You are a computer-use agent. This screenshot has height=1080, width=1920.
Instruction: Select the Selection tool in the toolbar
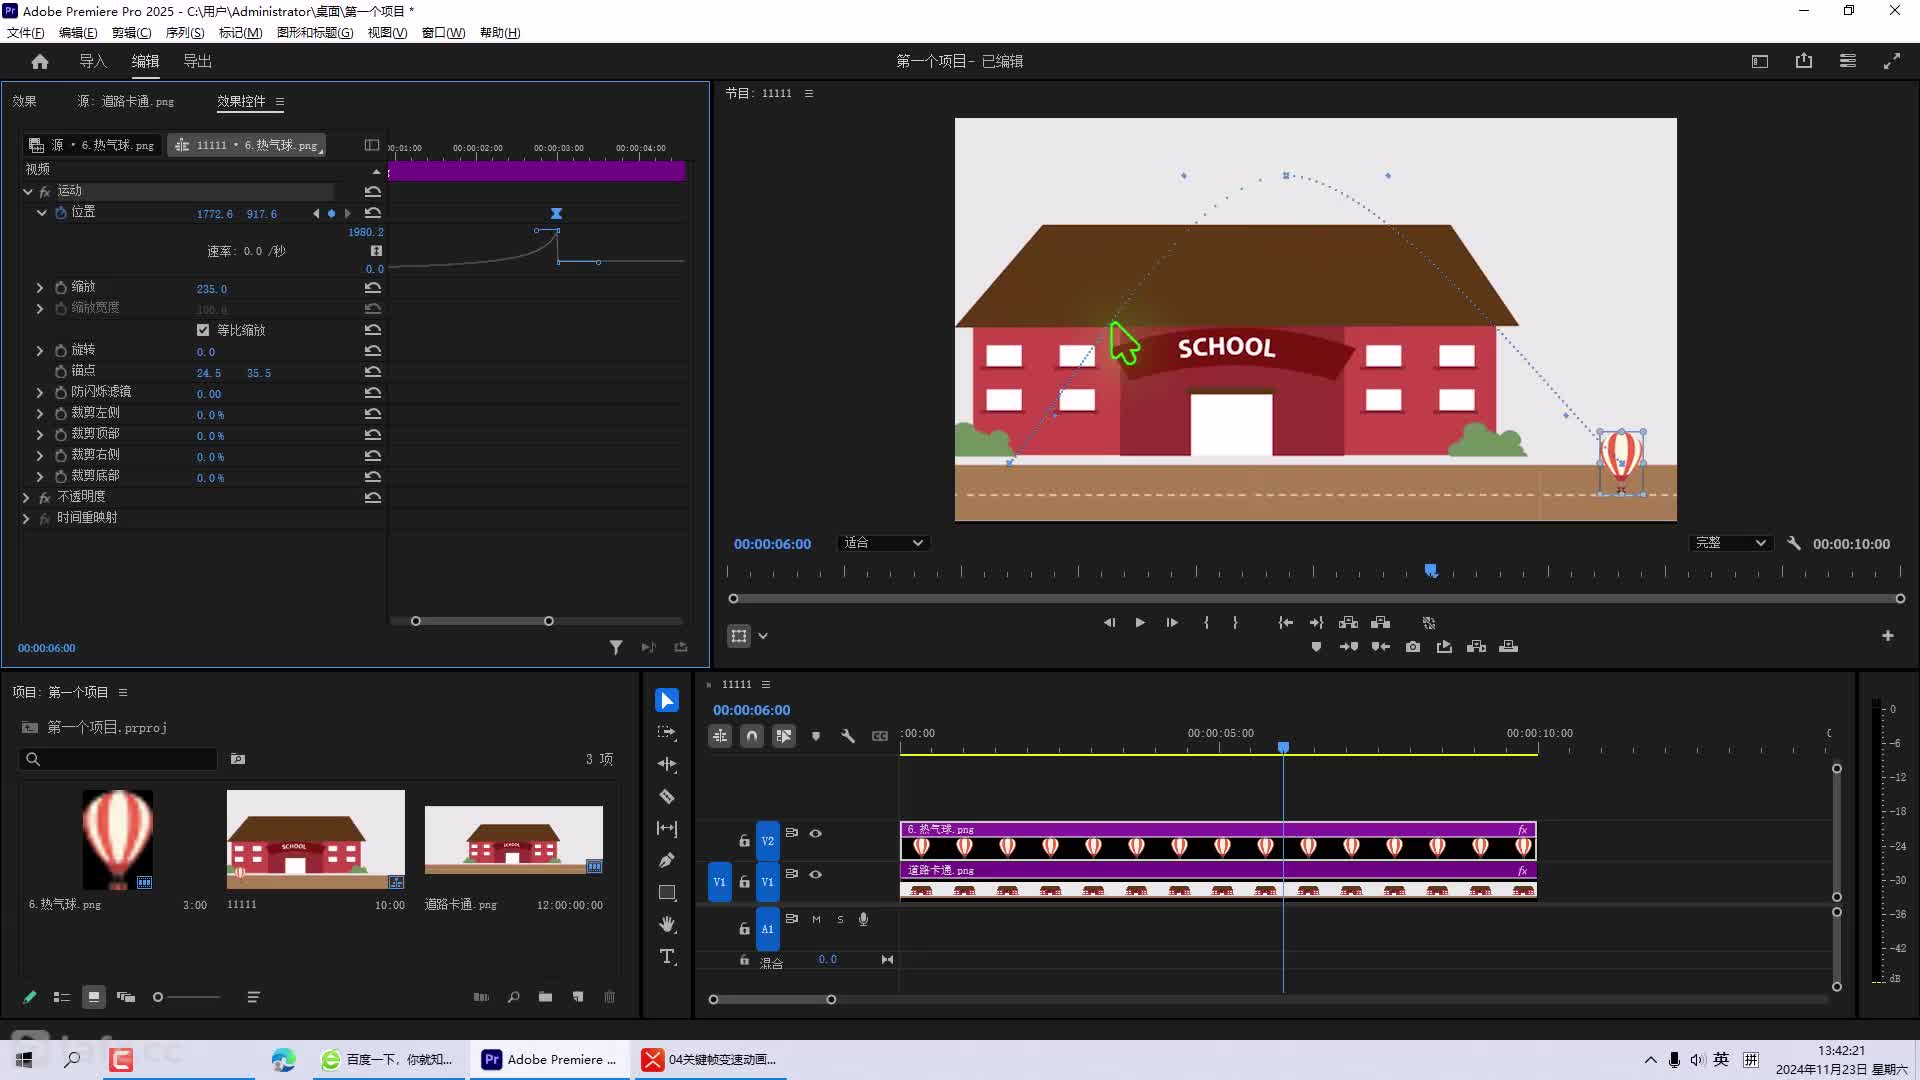[x=667, y=701]
